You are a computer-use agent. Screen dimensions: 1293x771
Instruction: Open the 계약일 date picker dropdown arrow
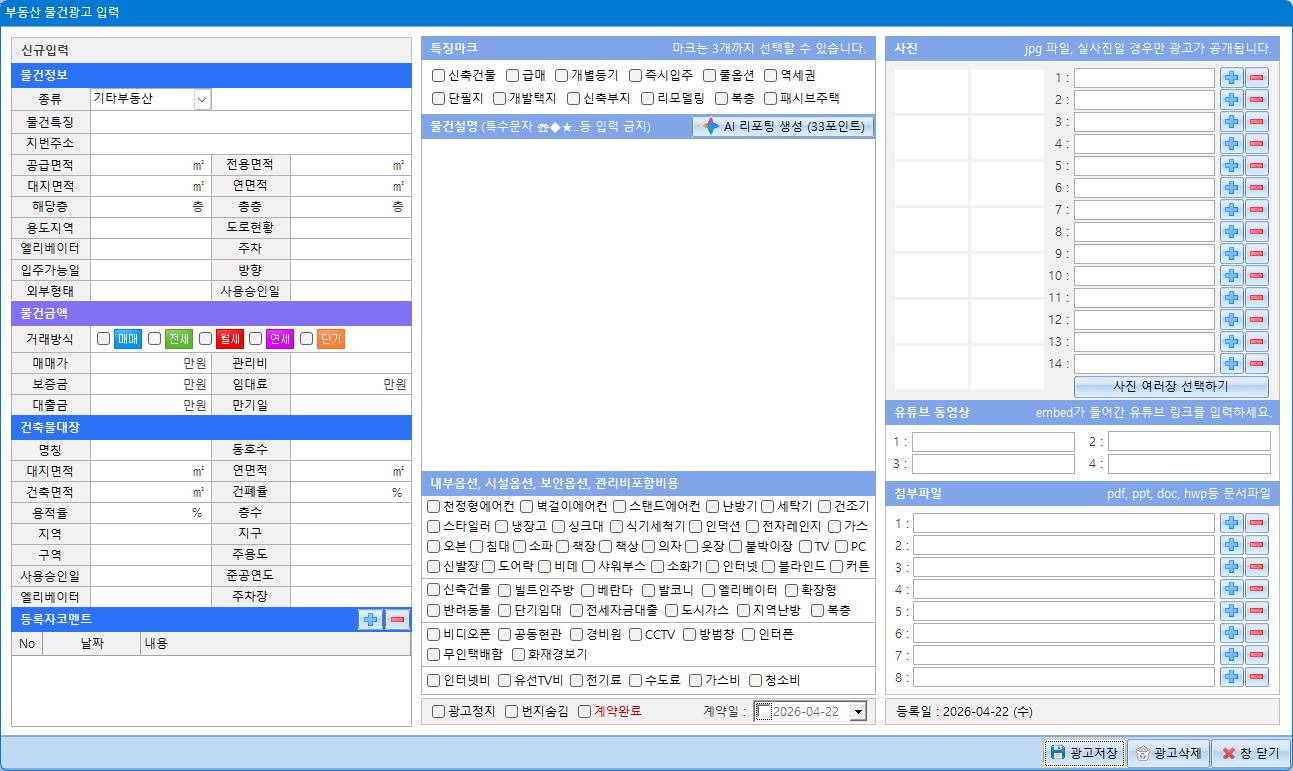857,711
